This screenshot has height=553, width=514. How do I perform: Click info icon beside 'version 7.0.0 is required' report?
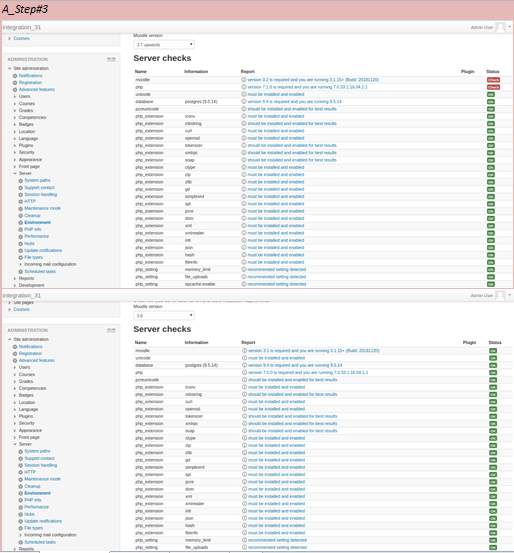point(244,372)
